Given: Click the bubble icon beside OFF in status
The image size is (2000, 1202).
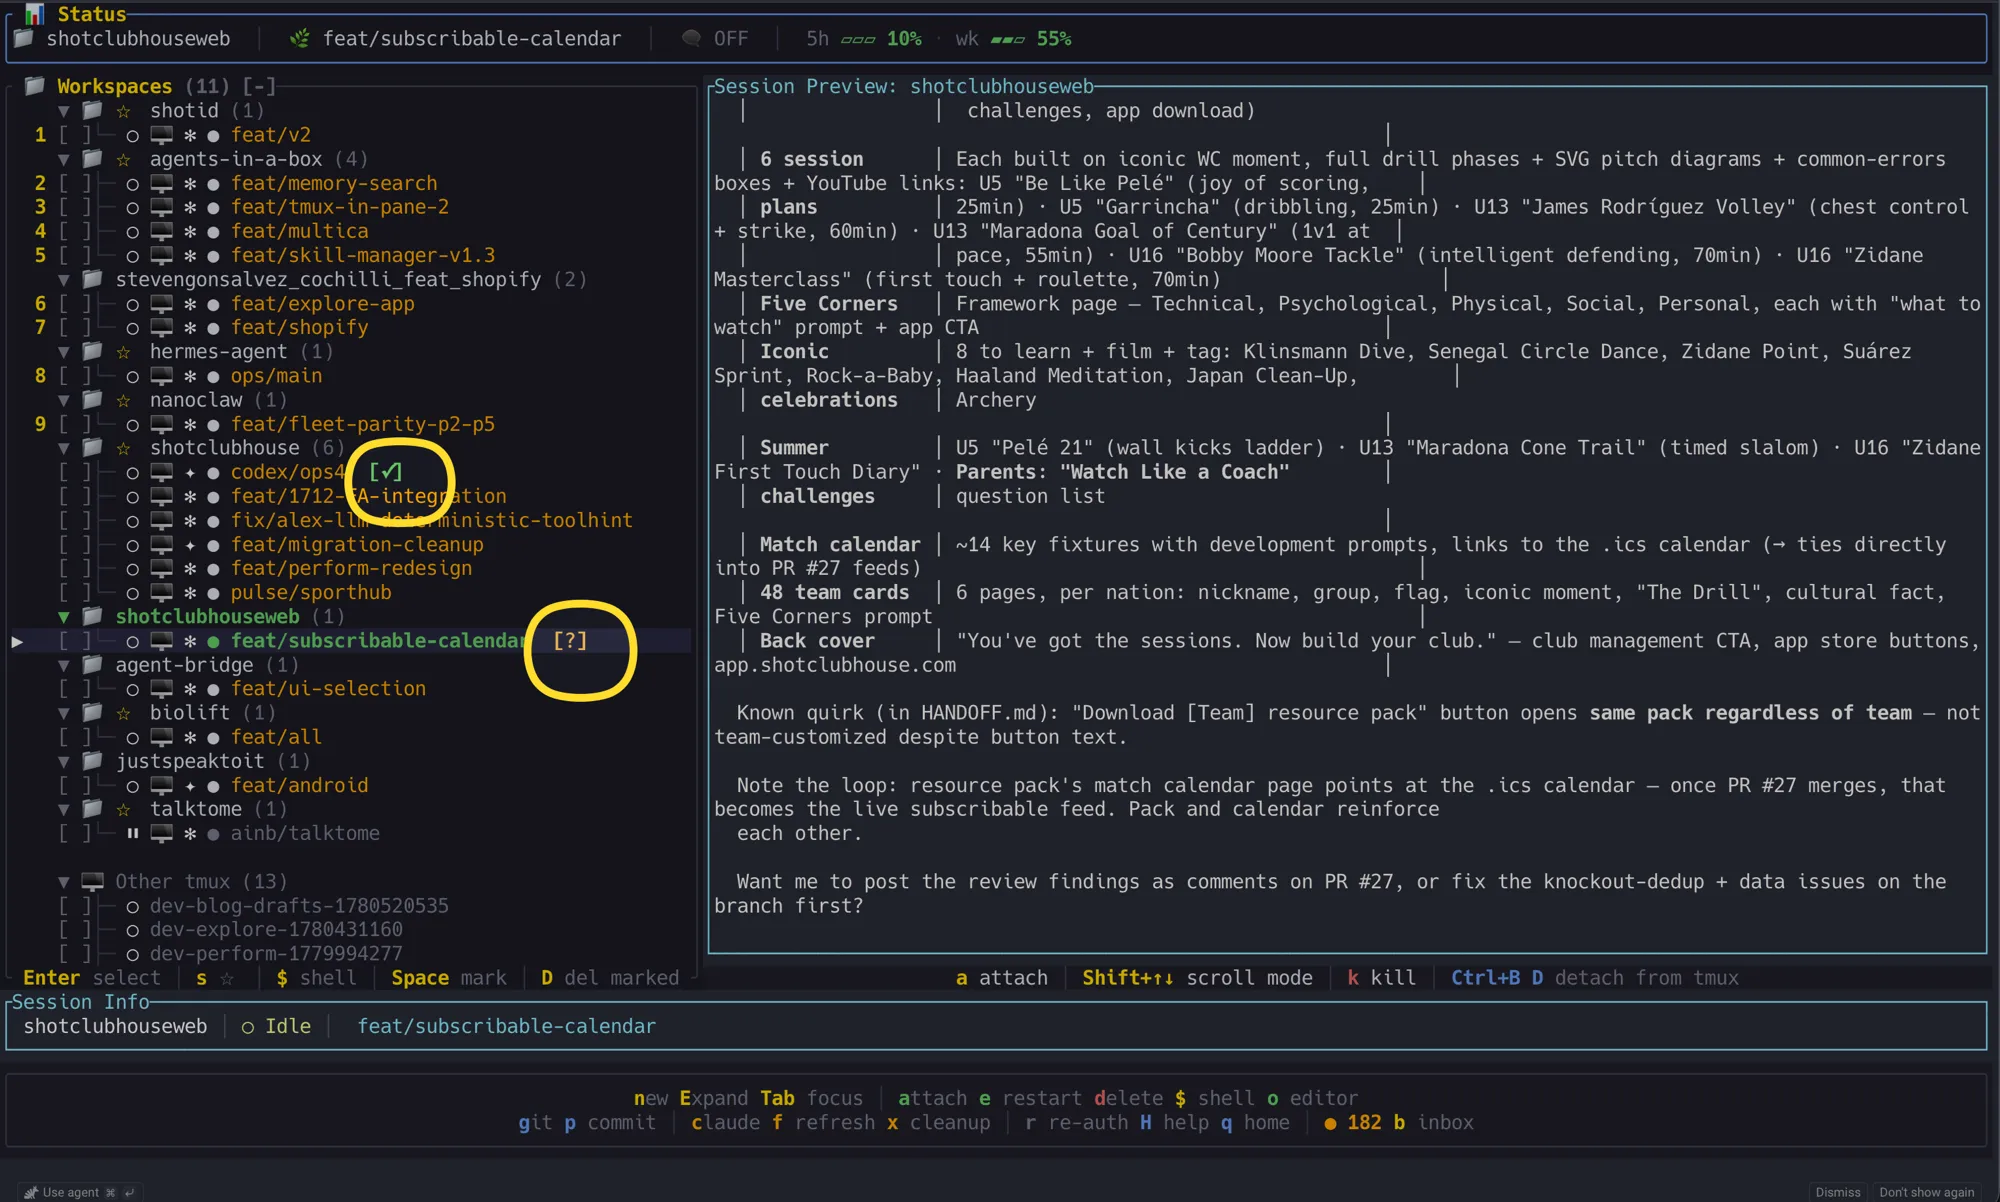Looking at the screenshot, I should point(691,38).
